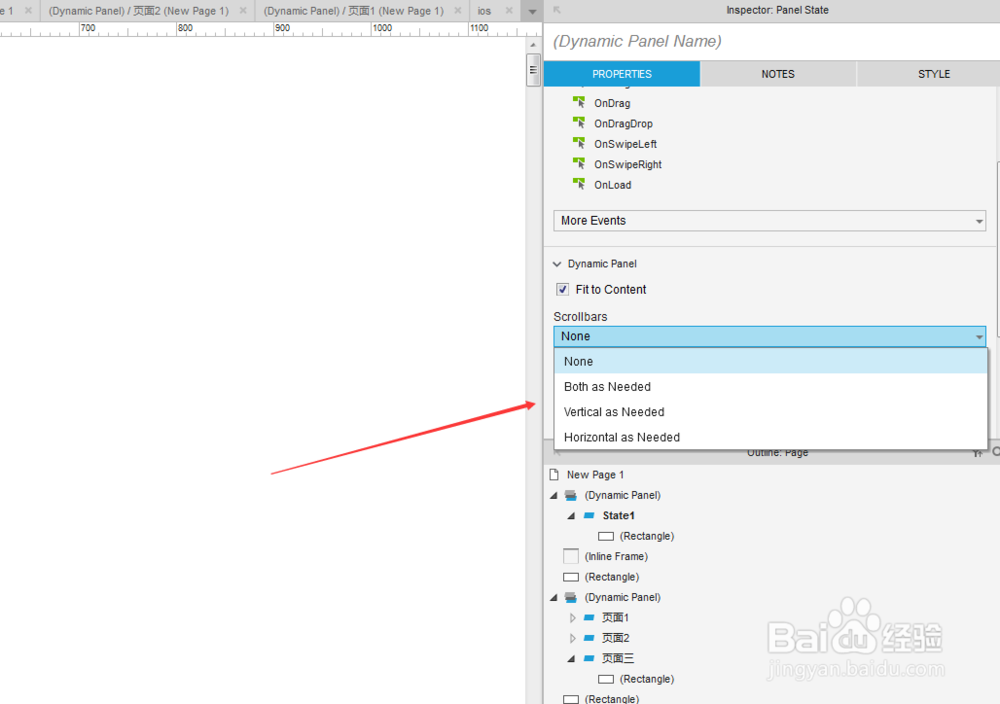The height and width of the screenshot is (704, 1000).
Task: Click the OnDrag event icon
Action: 579,102
